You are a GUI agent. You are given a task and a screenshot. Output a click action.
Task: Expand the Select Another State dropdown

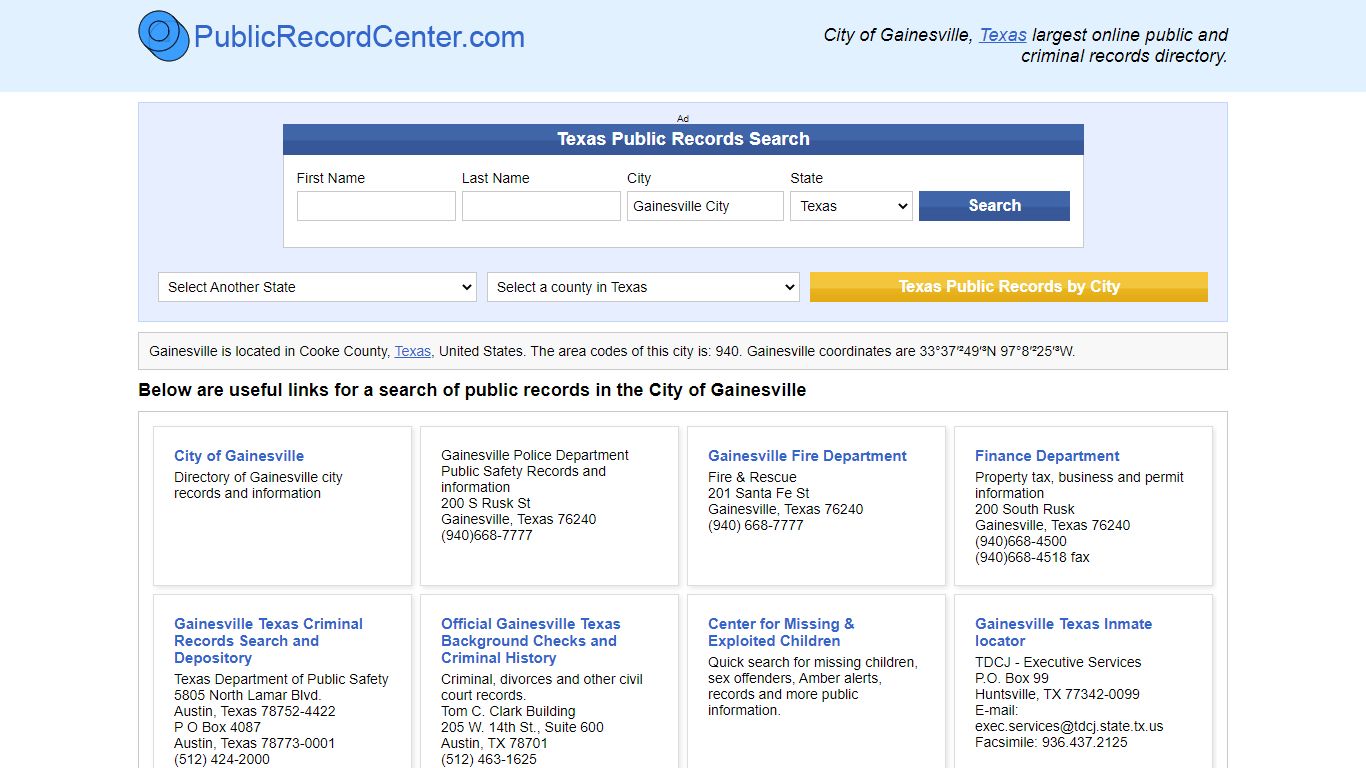(x=318, y=287)
